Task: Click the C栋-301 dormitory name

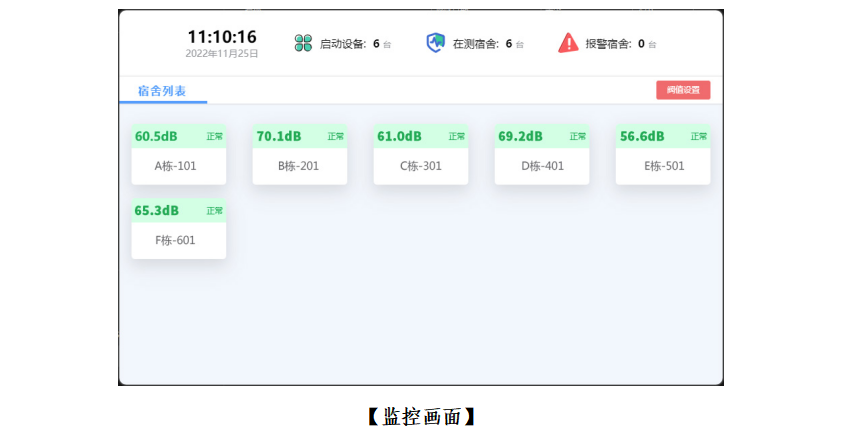Action: click(x=420, y=166)
